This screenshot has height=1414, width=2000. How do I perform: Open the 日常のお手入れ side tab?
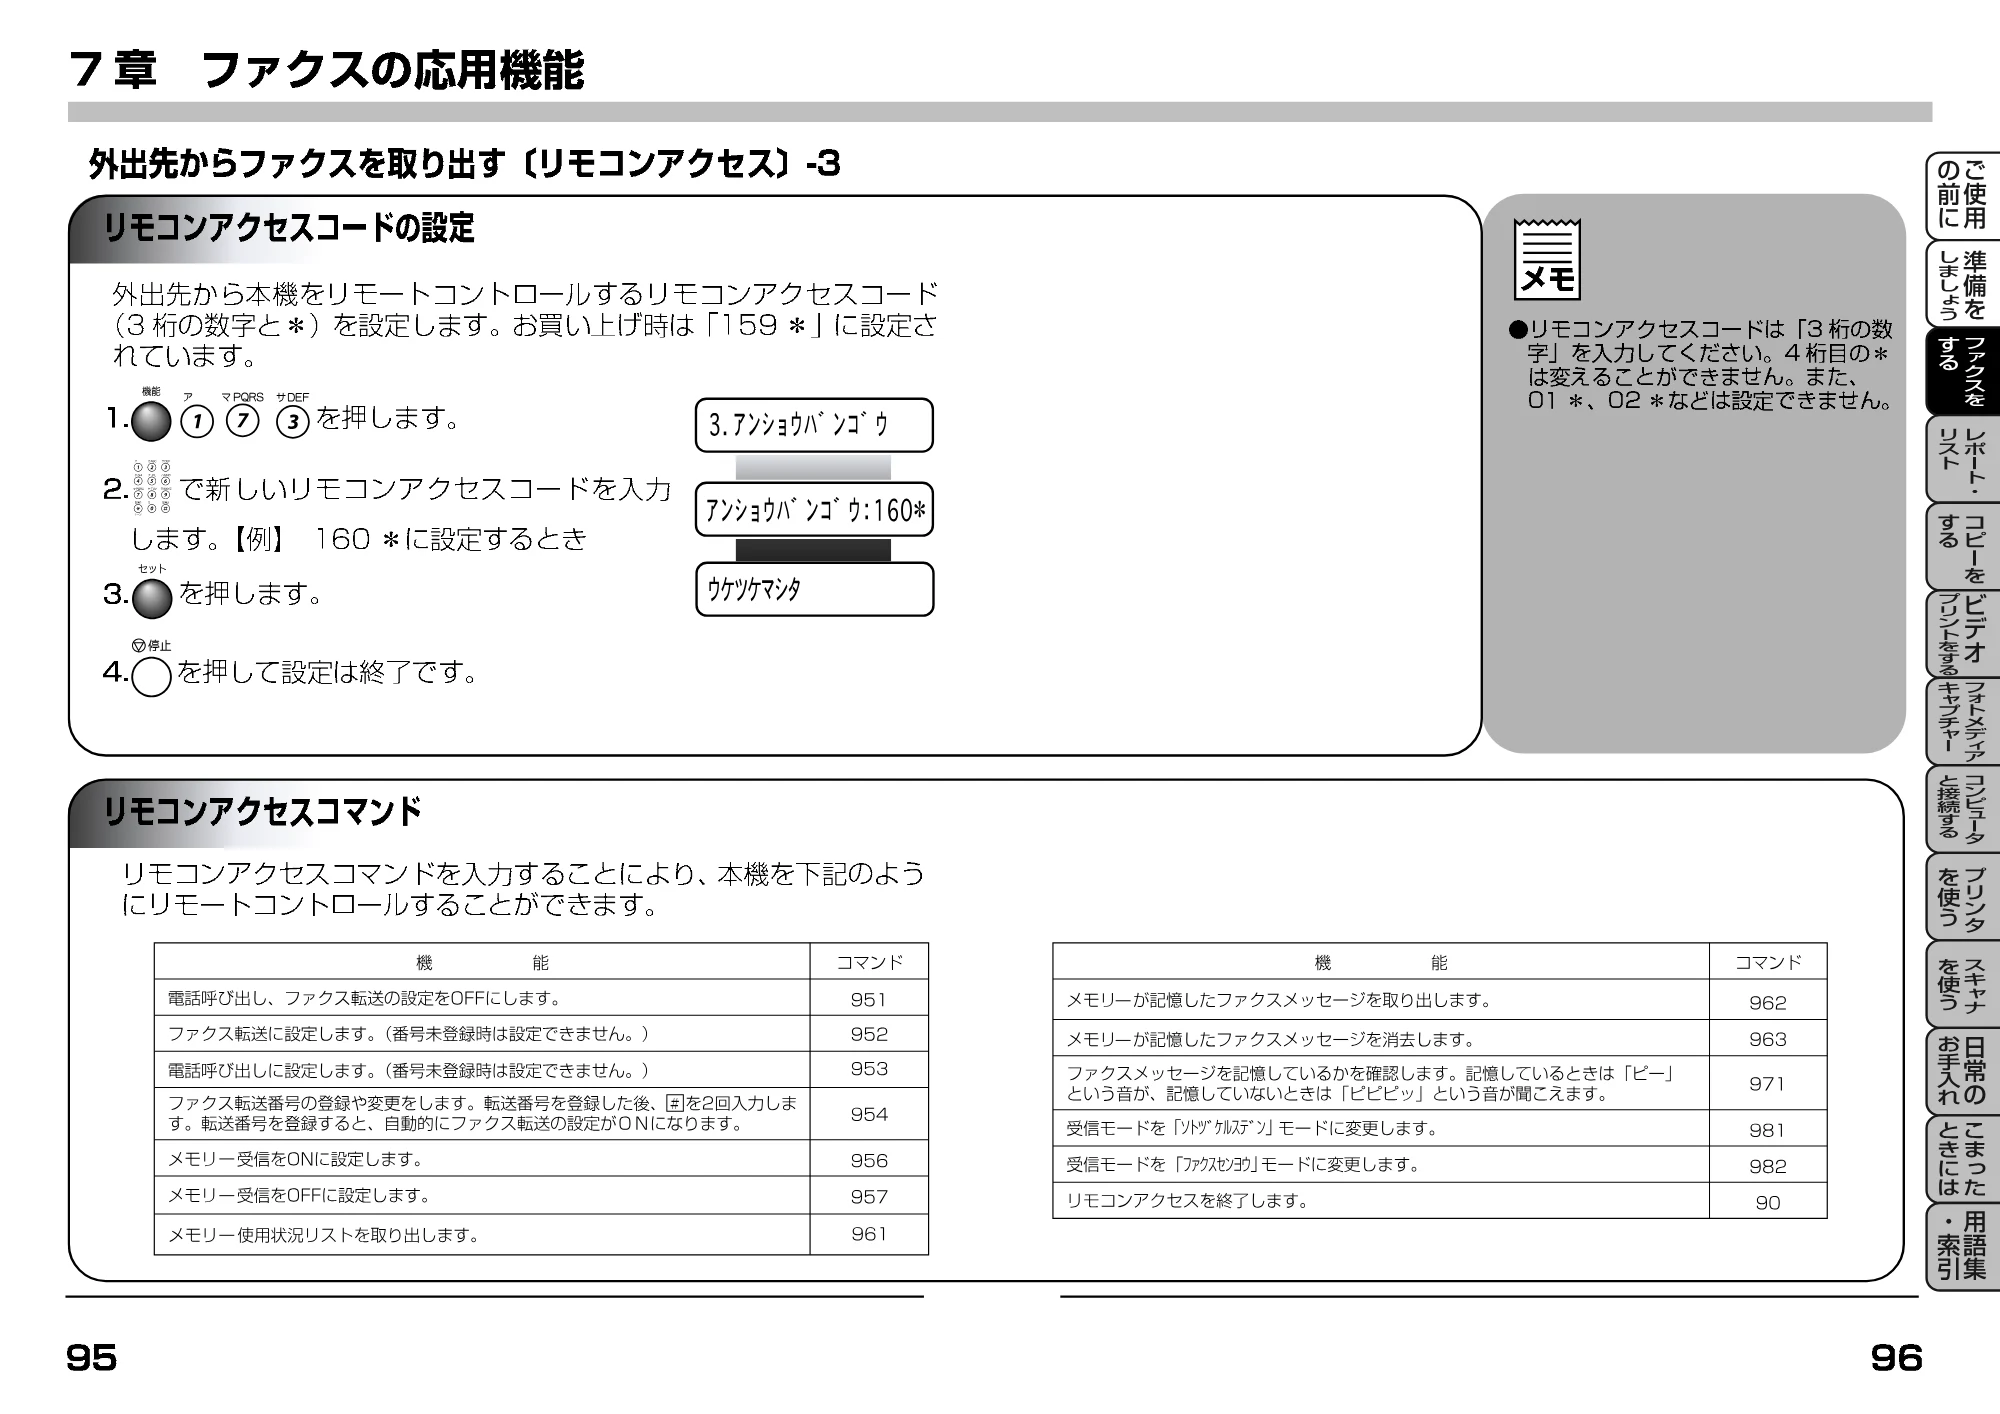(1962, 1072)
